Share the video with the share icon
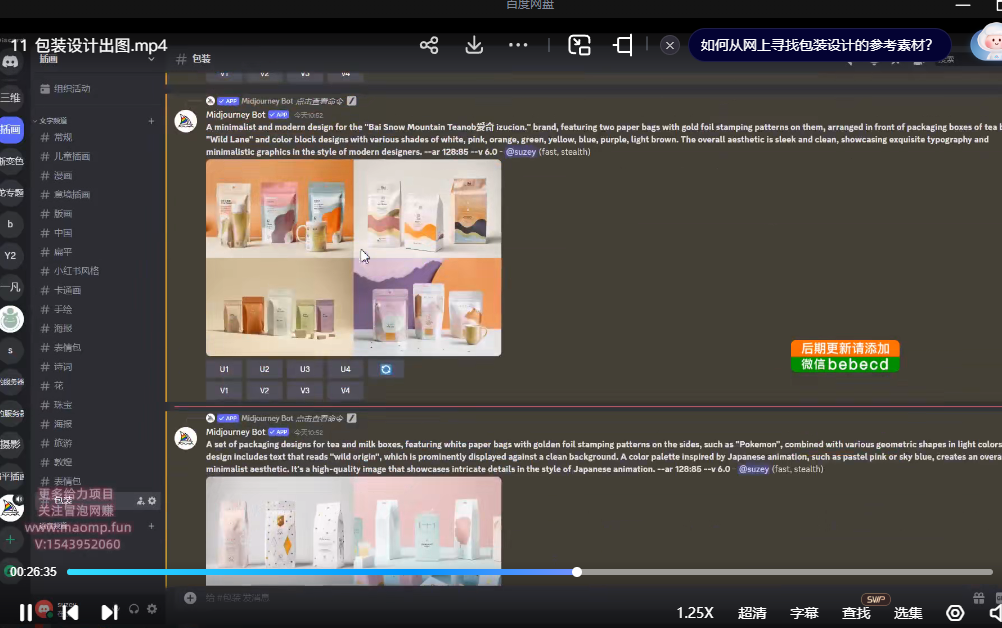Screen dimensions: 1002x628 pos(429,45)
